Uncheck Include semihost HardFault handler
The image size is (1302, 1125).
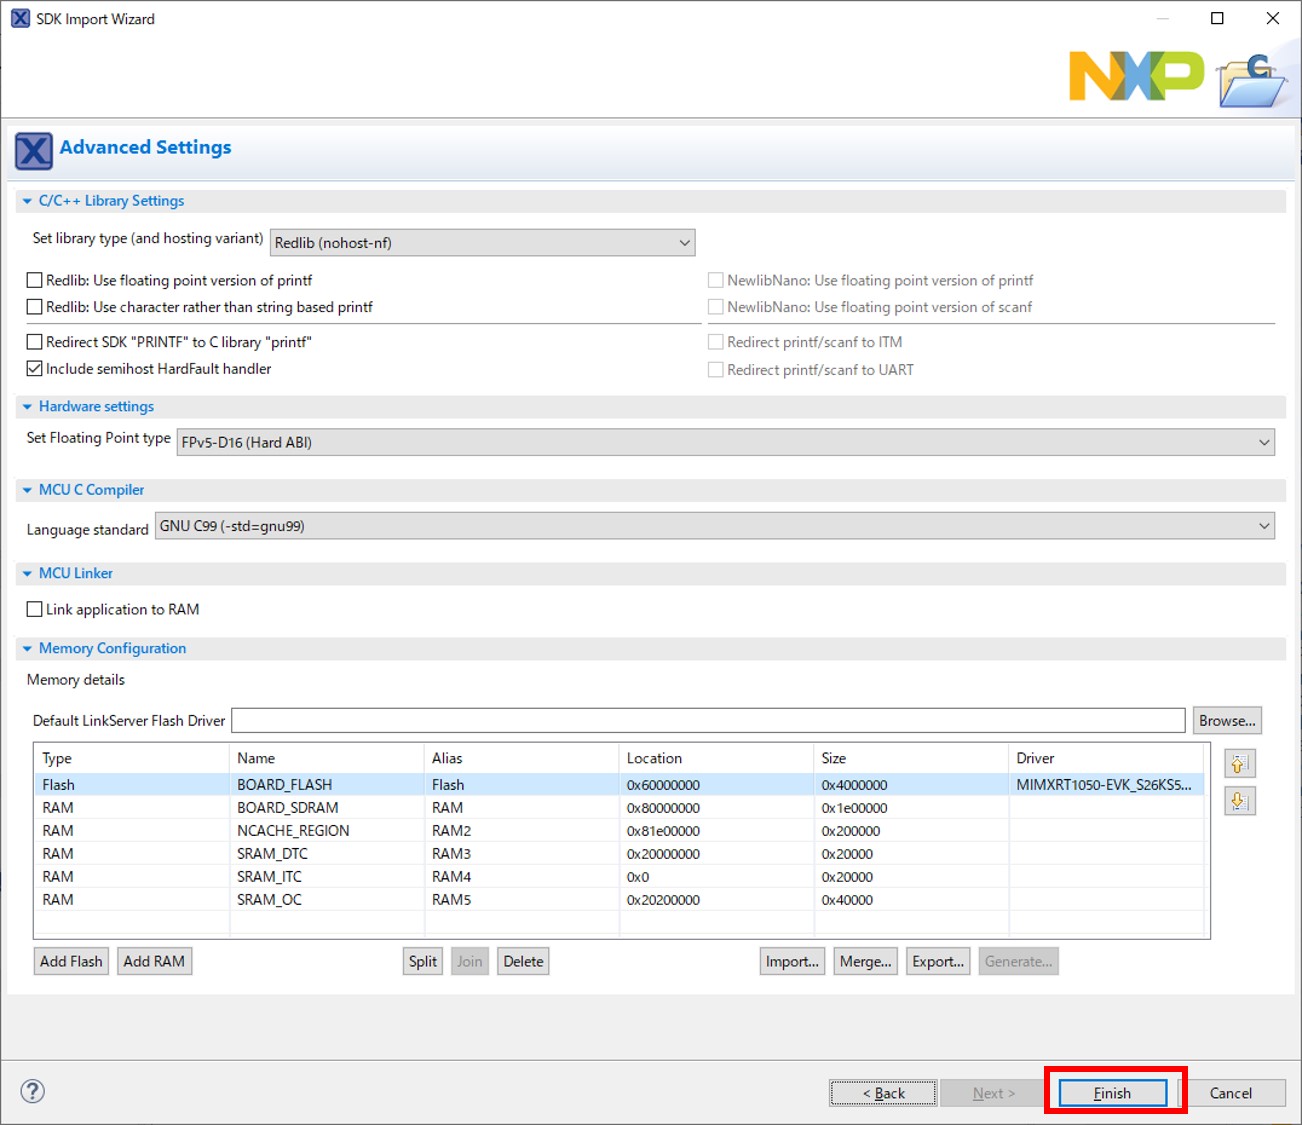tap(35, 369)
